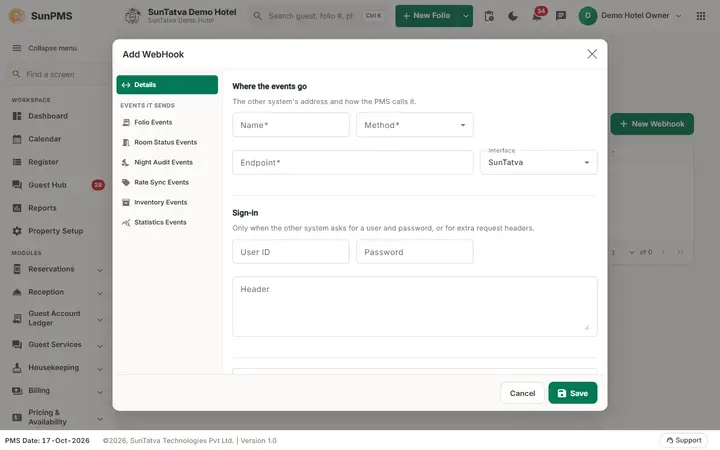720x450 pixels.
Task: Click the Pricing & Availability icon
Action: (17, 417)
